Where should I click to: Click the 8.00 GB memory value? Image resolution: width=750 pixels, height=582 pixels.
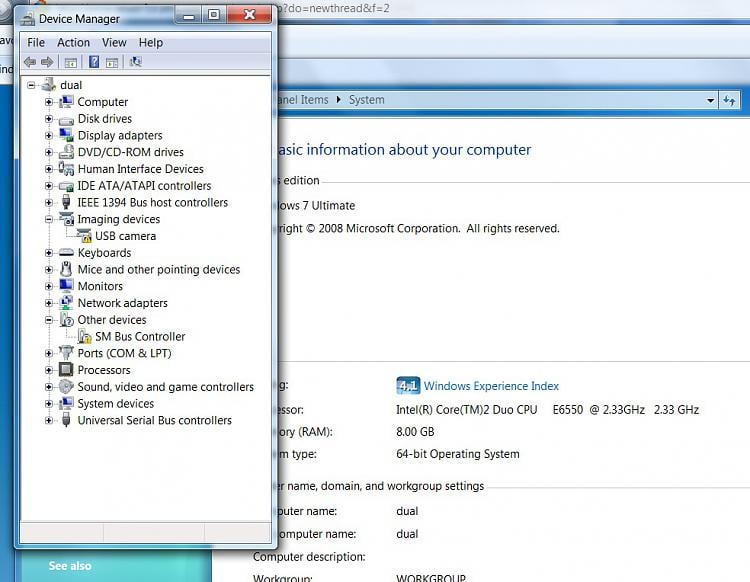pyautogui.click(x=415, y=432)
